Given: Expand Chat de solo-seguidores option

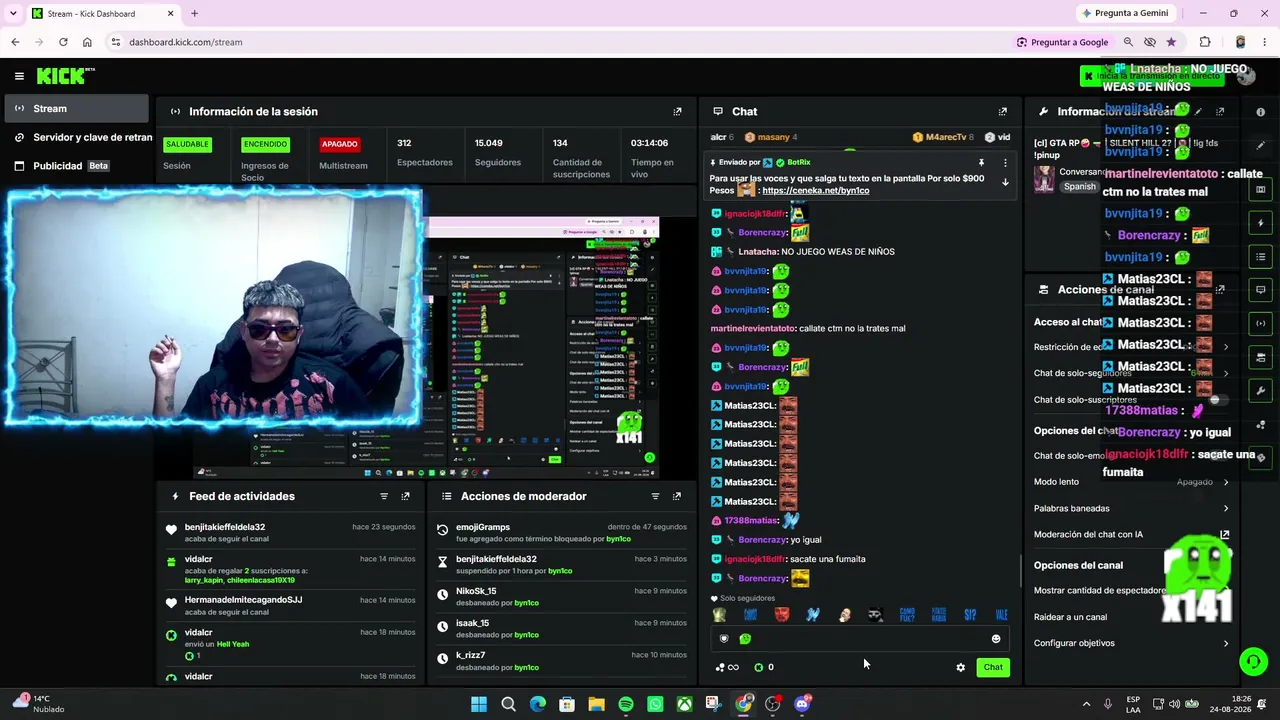Looking at the screenshot, I should [1226, 373].
